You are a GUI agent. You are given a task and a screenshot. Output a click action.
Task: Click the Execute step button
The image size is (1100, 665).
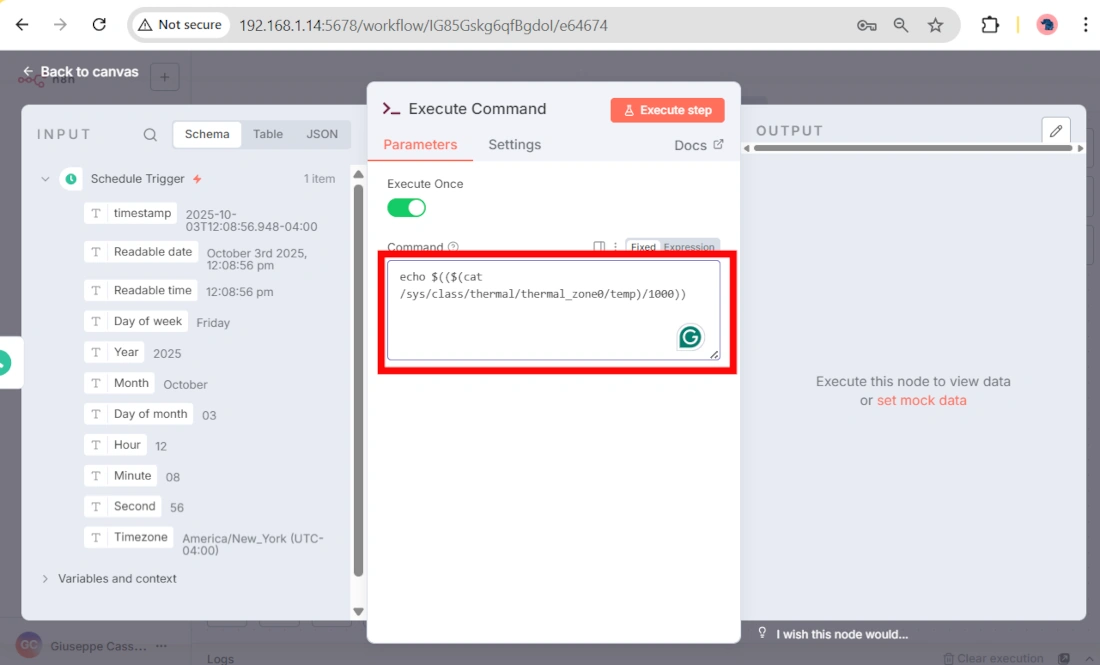point(667,110)
